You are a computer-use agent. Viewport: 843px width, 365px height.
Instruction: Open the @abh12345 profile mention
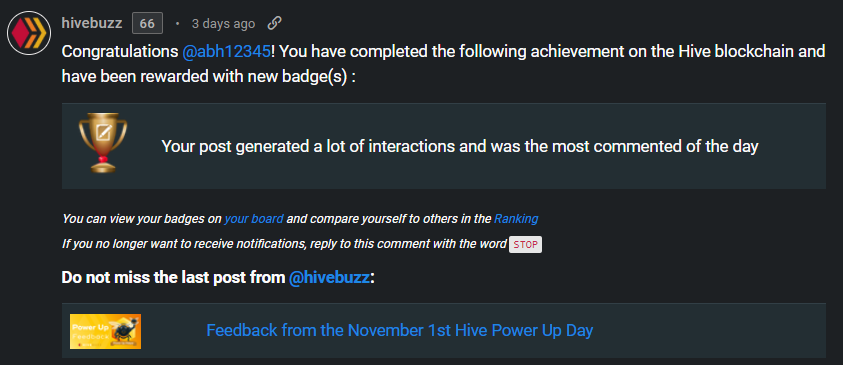click(x=226, y=52)
